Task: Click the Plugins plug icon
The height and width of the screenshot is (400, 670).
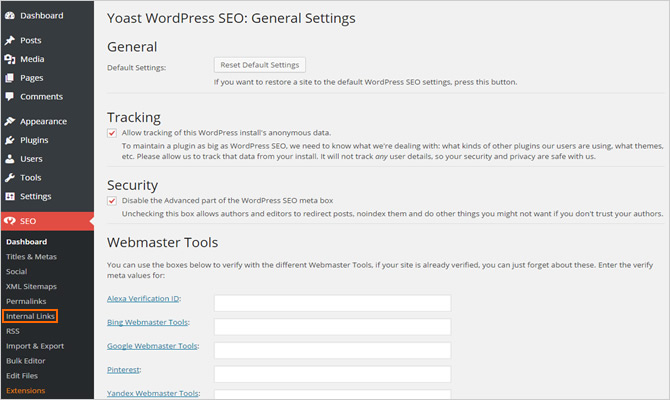Action: [10, 140]
